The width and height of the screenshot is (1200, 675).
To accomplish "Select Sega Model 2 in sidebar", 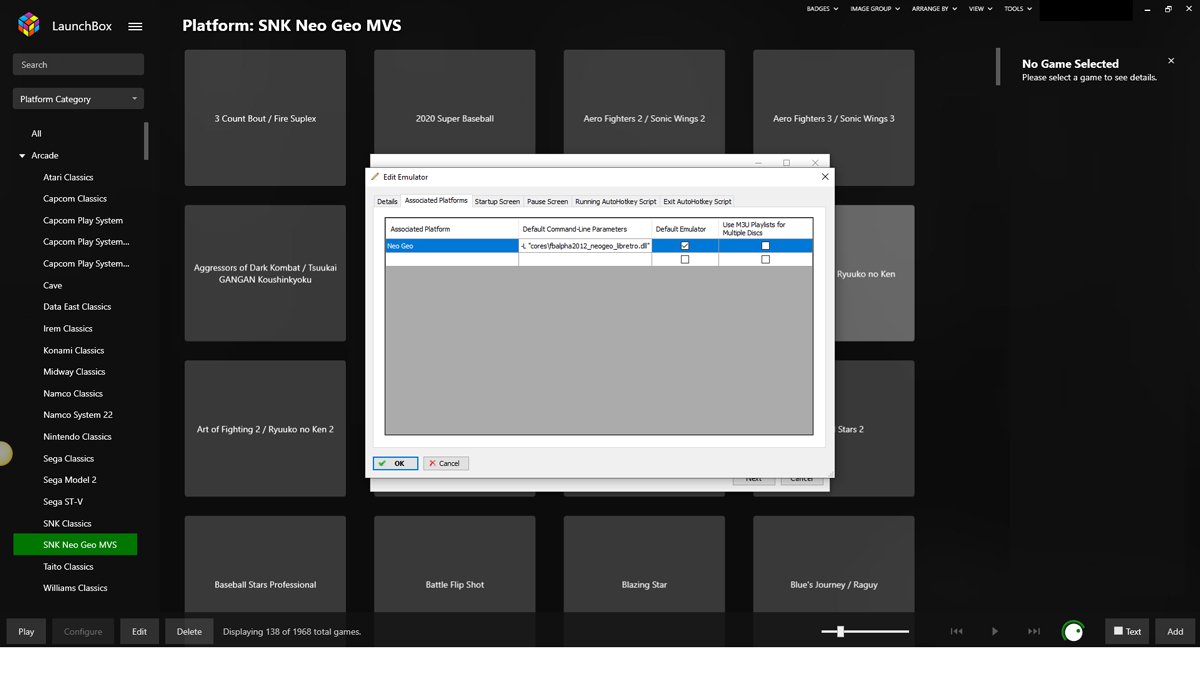I will point(70,480).
